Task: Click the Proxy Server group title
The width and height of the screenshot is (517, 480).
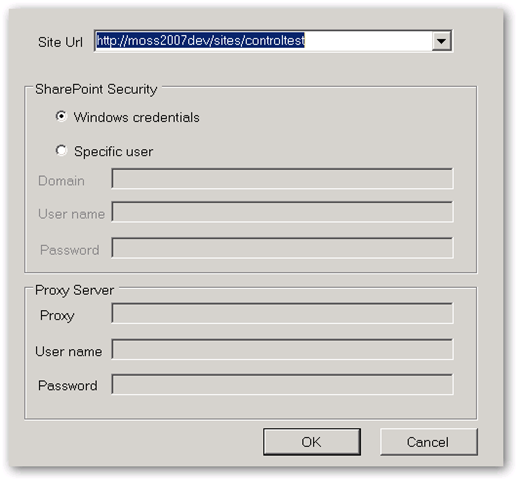Action: 74,290
